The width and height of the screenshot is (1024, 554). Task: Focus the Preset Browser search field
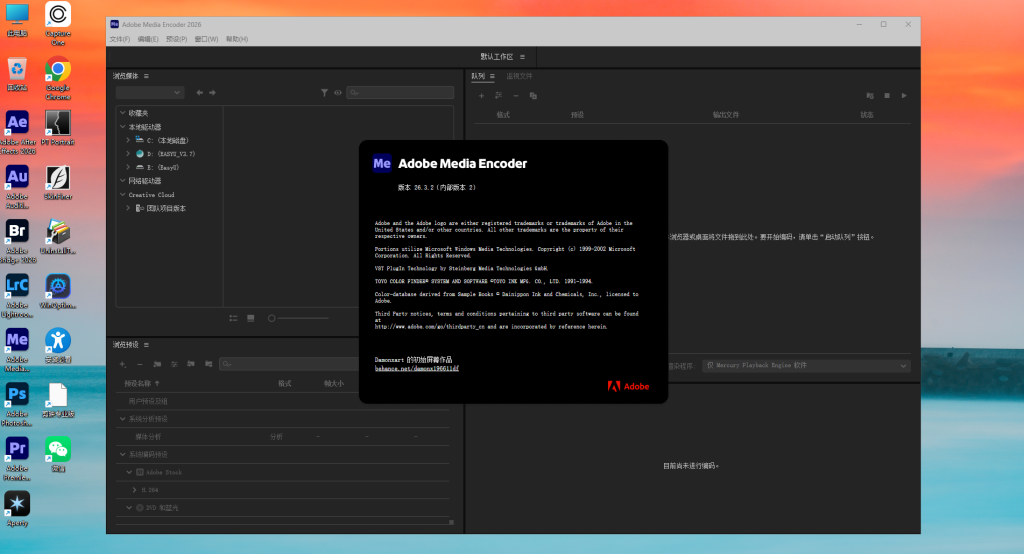click(x=289, y=364)
